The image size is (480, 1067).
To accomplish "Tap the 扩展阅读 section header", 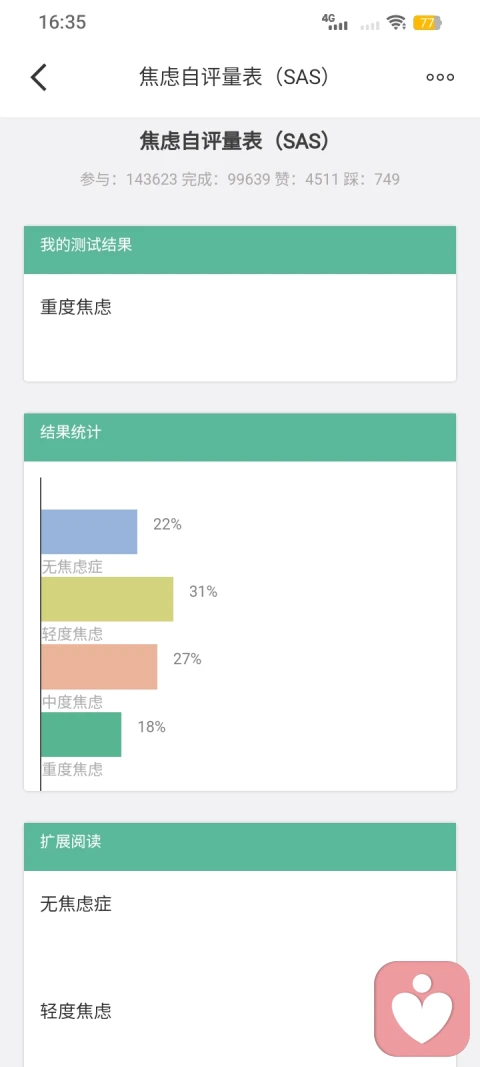I will [240, 847].
